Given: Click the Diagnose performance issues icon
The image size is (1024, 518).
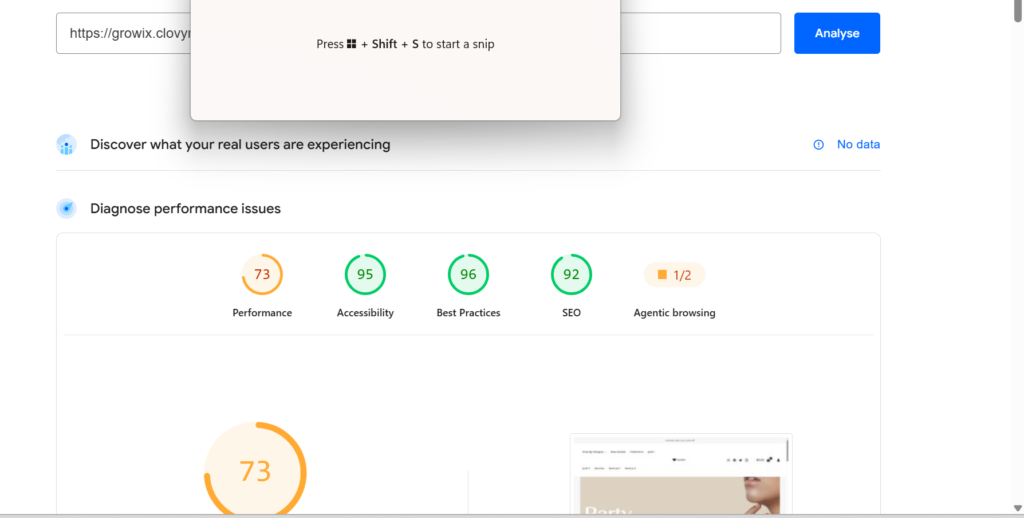Looking at the screenshot, I should point(66,208).
